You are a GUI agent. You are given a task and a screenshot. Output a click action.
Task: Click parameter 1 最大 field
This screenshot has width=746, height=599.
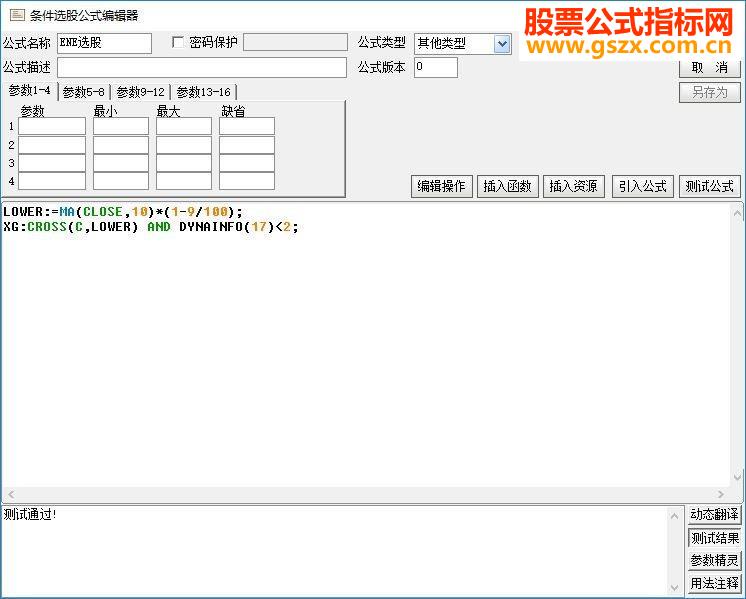184,126
